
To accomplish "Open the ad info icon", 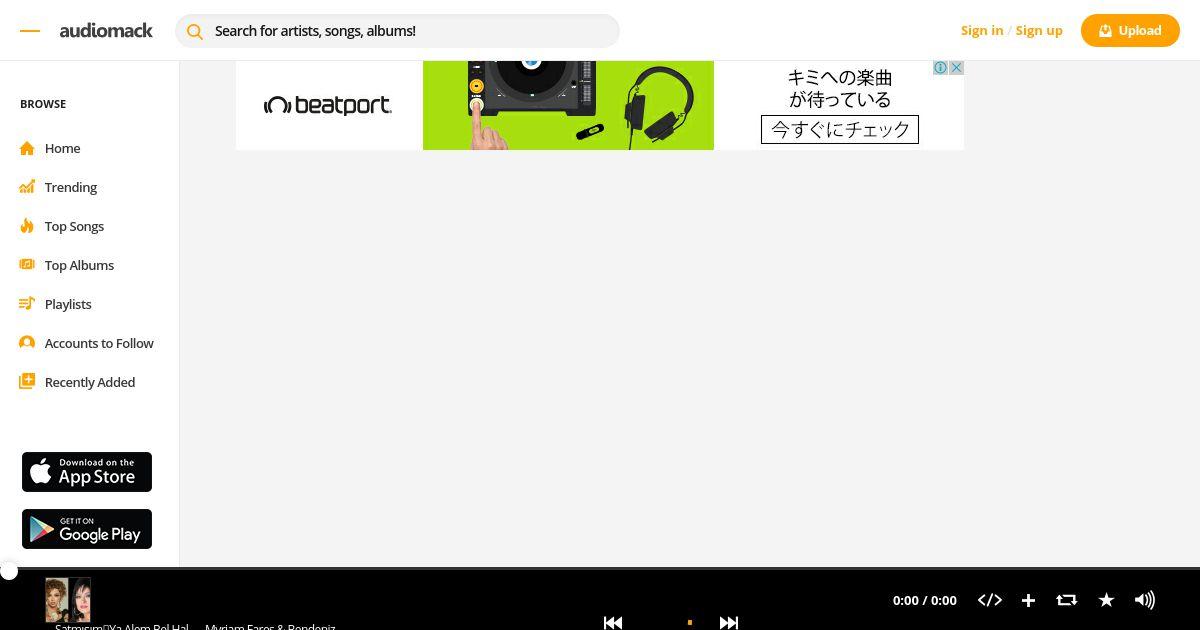I will [941, 68].
